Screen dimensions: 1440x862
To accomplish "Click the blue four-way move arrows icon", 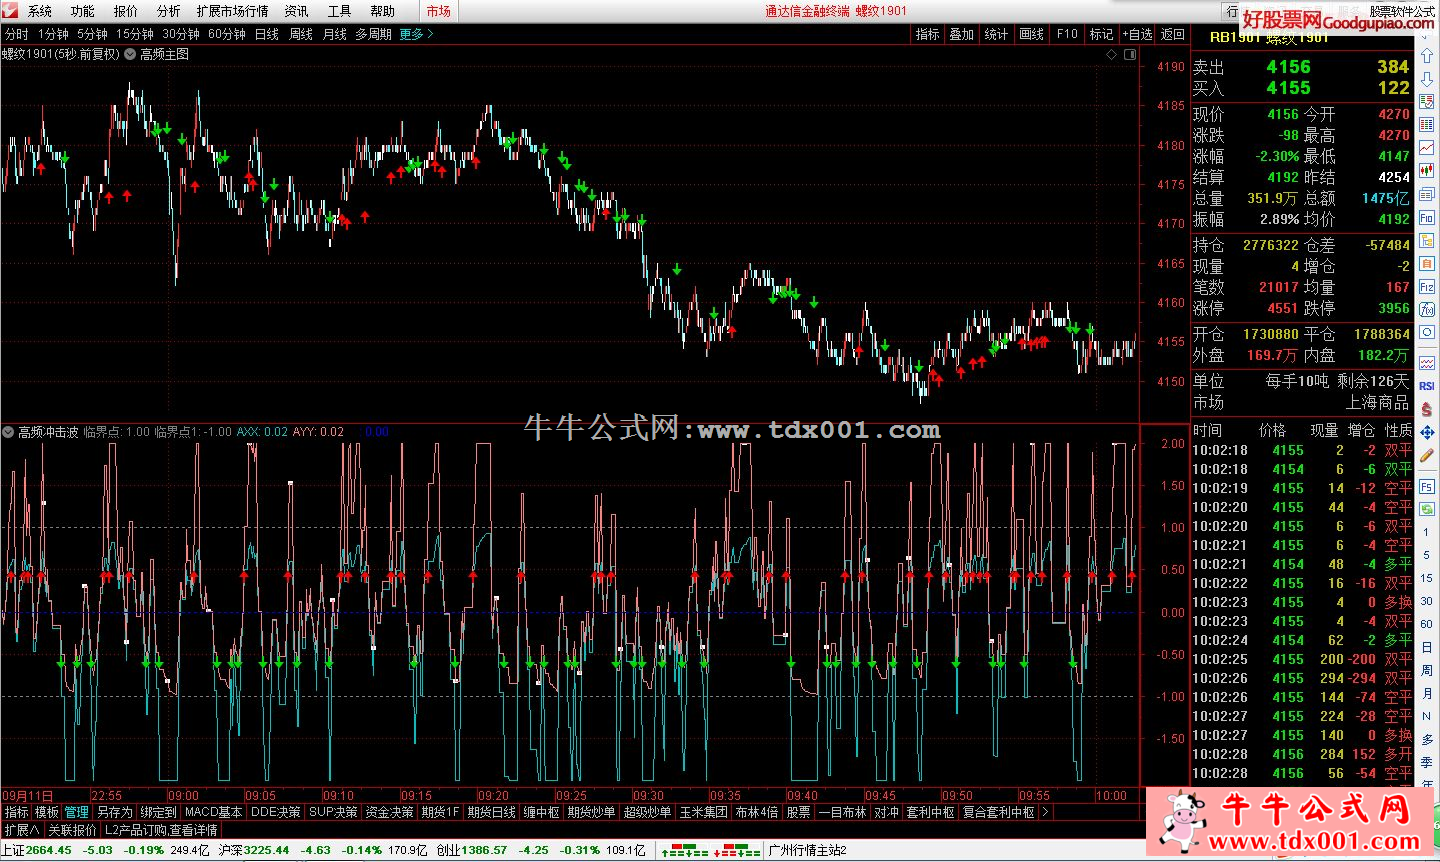I will pyautogui.click(x=1427, y=432).
